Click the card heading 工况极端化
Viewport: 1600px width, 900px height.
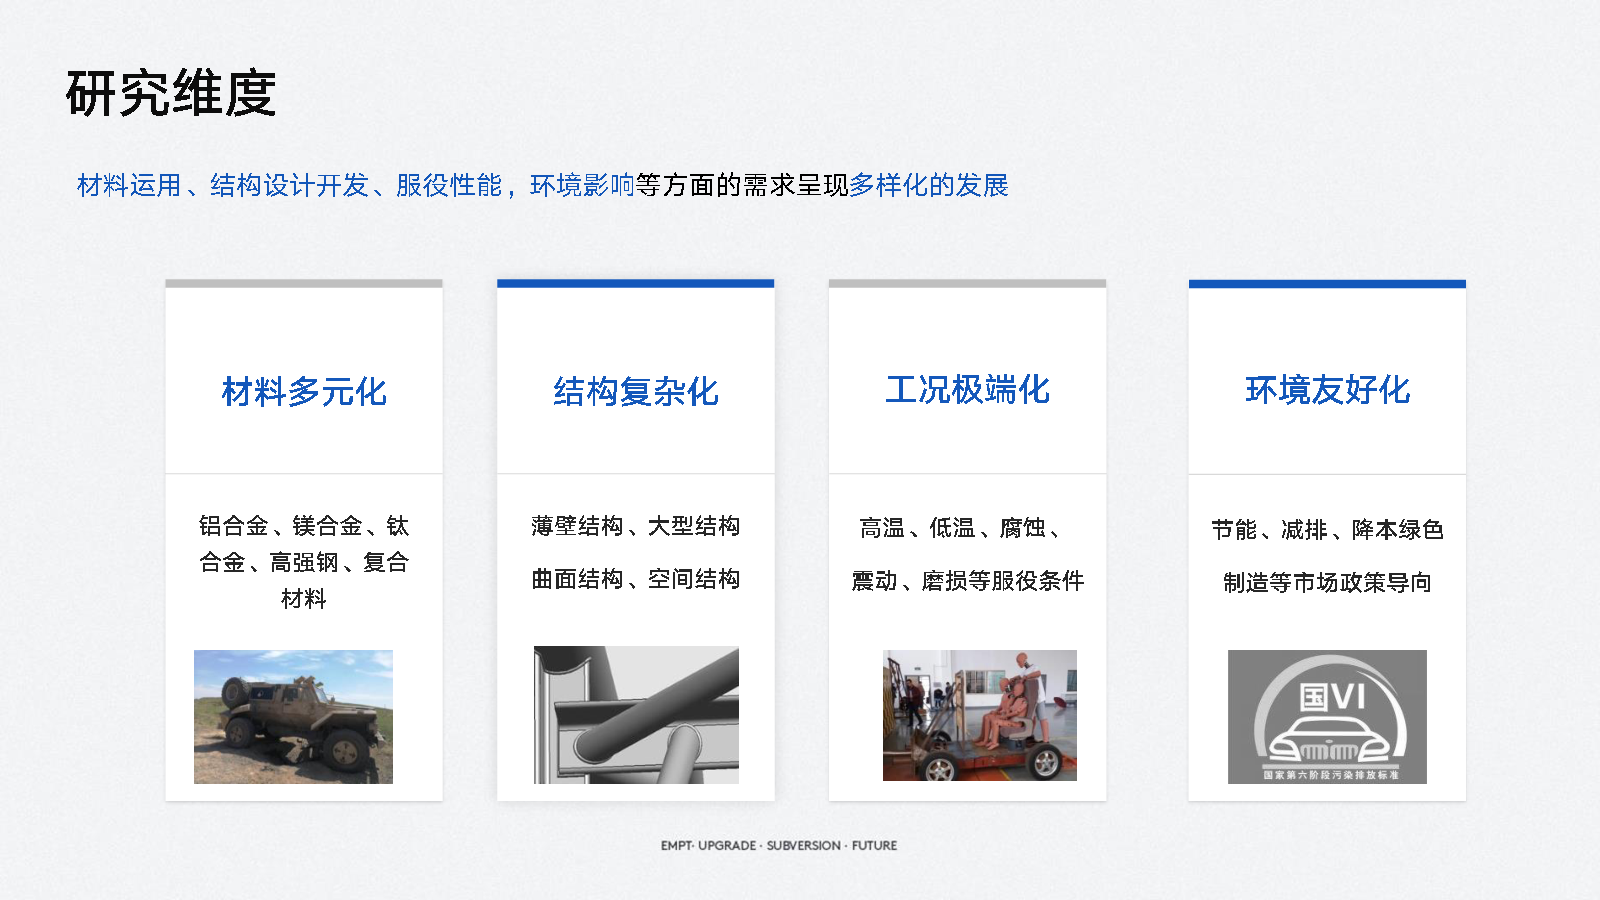[x=968, y=389]
